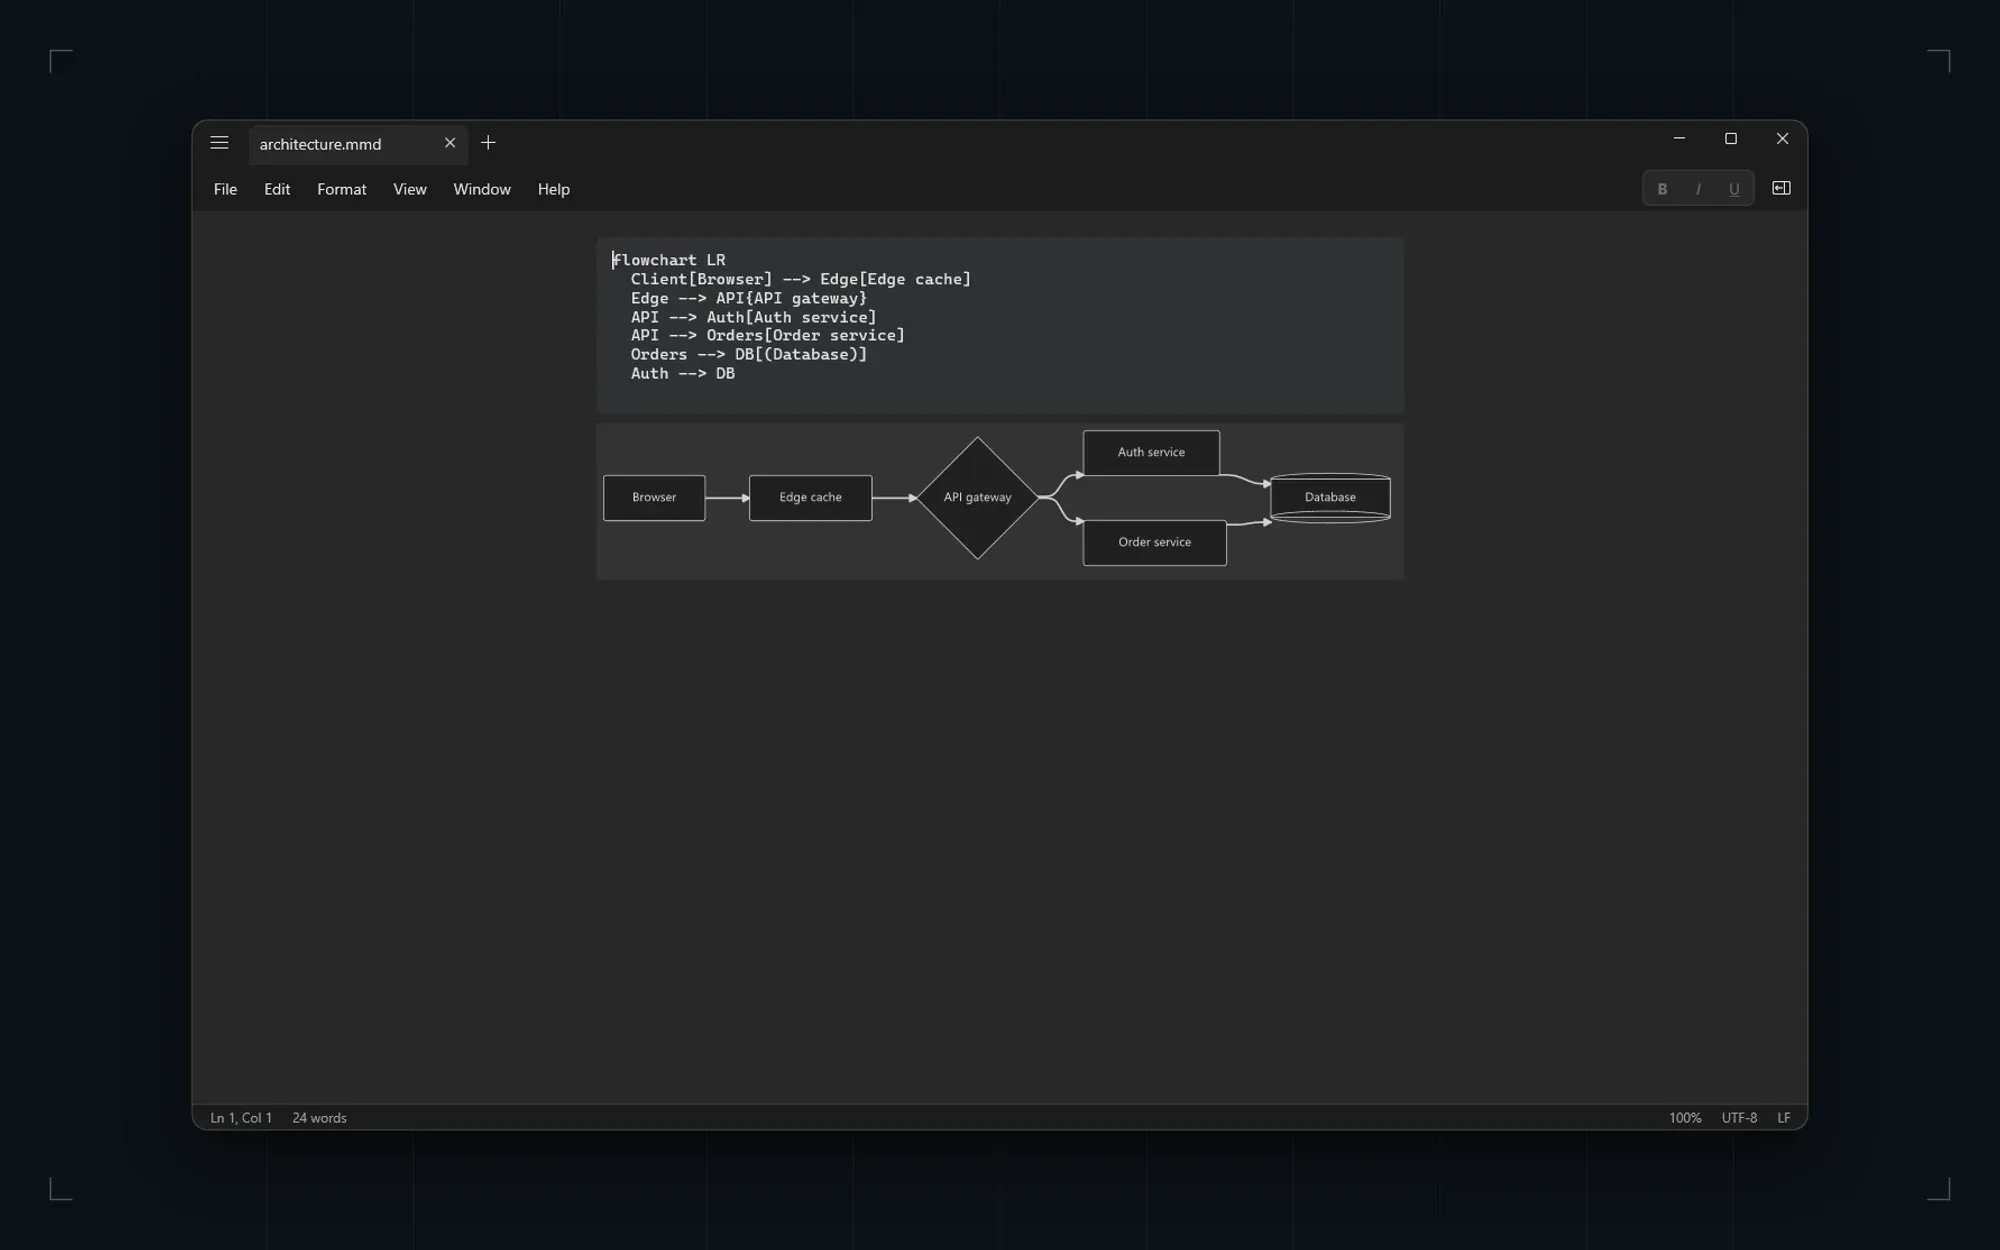This screenshot has height=1250, width=2000.
Task: Close the editor window
Action: (1782, 139)
